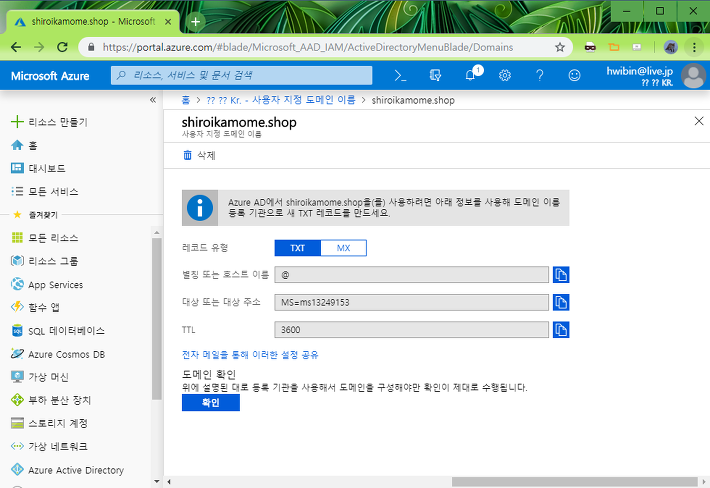Screen dimensions: 710x488
Task: Open the help question mark
Action: [x=540, y=75]
